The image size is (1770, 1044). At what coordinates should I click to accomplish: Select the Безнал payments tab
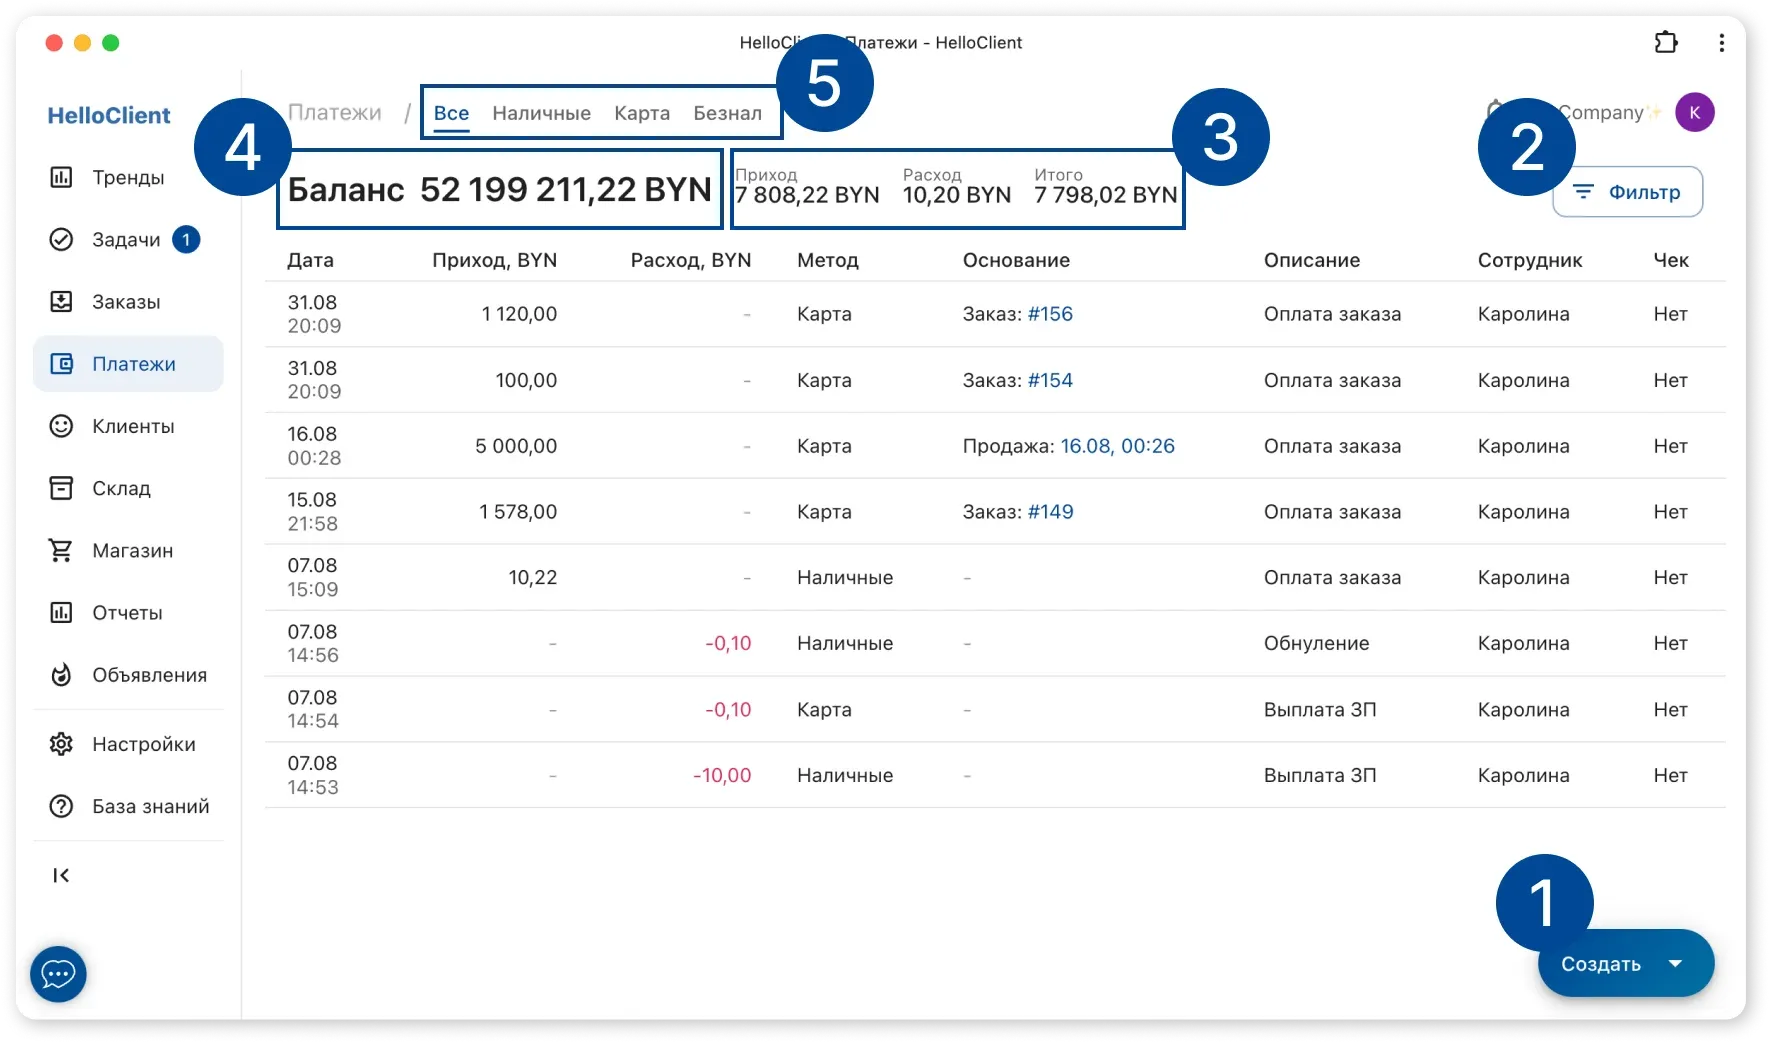727,113
